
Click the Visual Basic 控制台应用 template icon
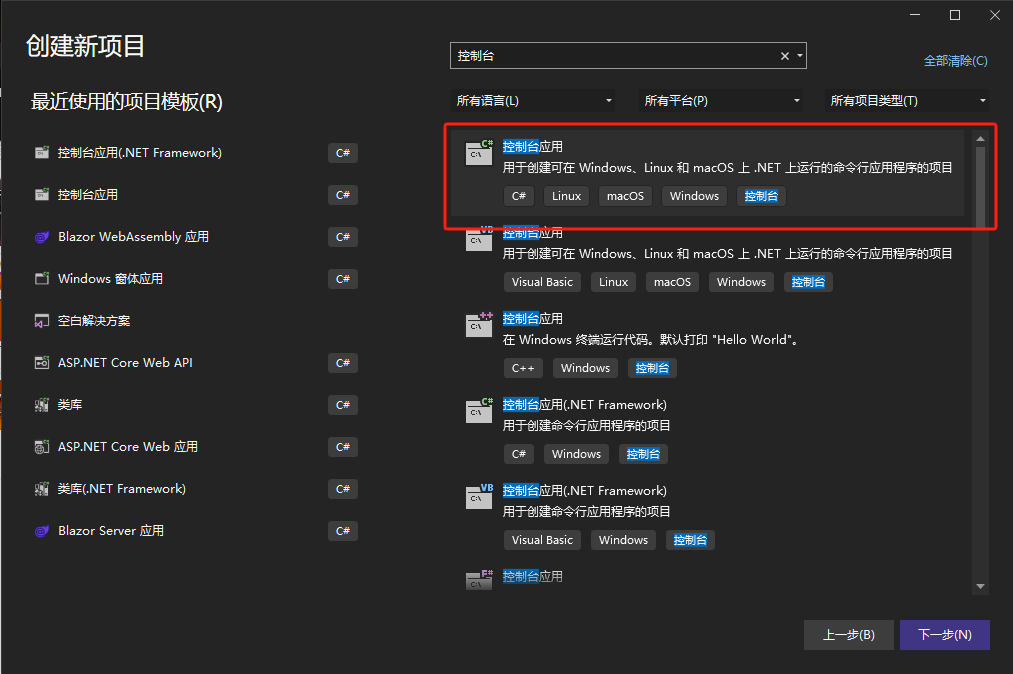click(x=478, y=239)
